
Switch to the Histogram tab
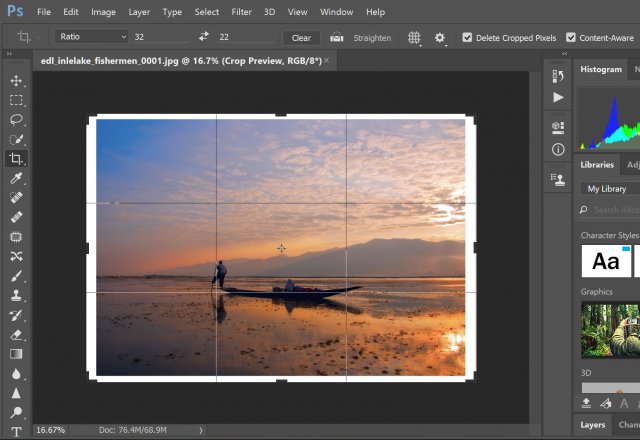601,69
